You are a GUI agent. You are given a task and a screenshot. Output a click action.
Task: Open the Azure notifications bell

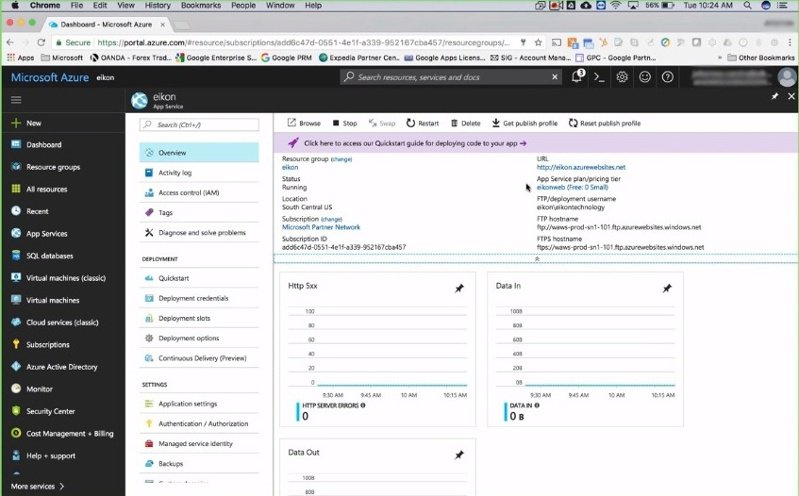[x=577, y=77]
